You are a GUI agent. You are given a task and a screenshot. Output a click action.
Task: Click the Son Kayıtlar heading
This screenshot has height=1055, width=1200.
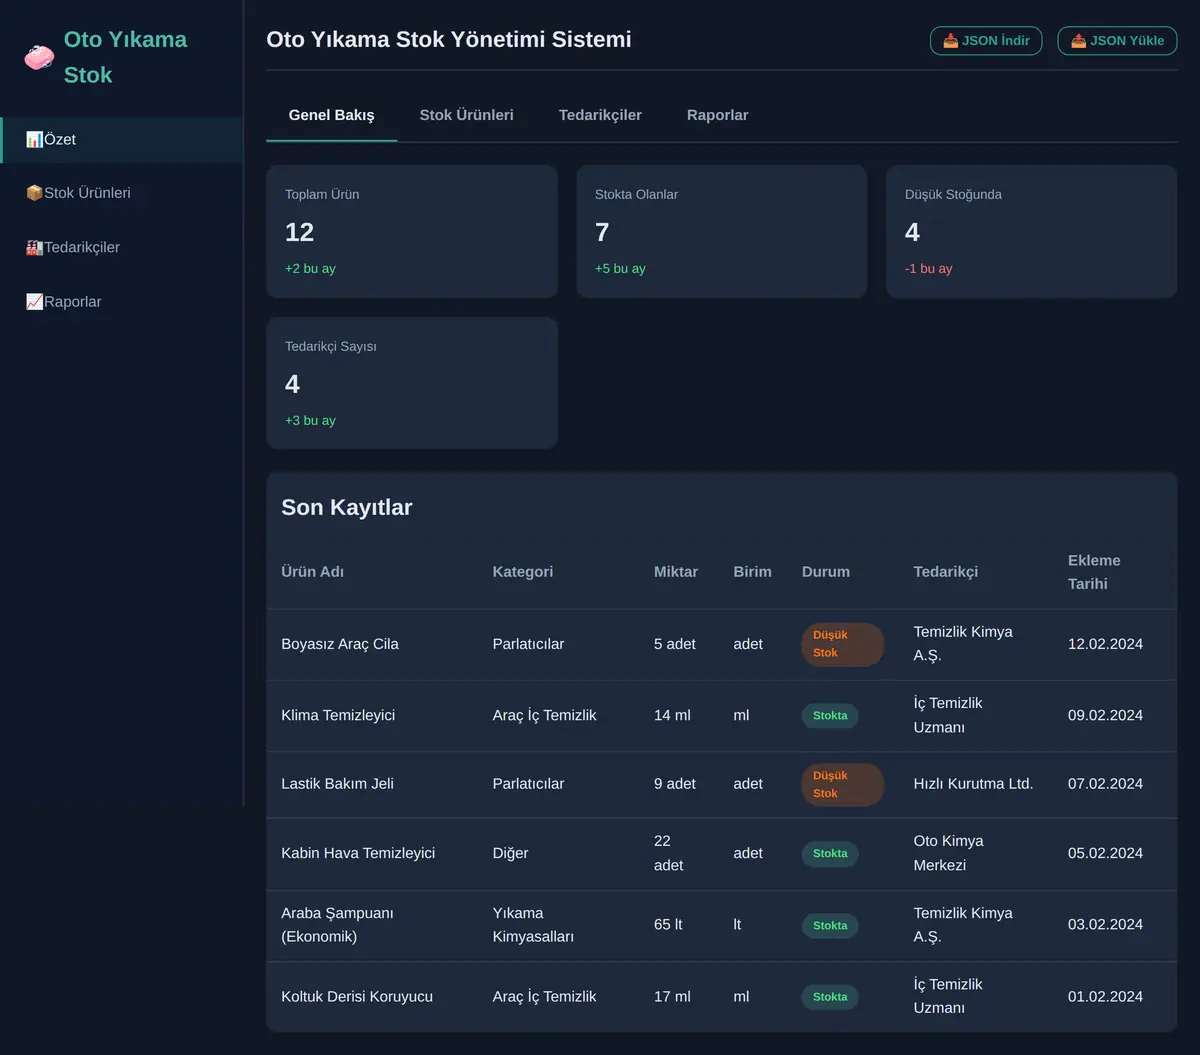click(x=347, y=507)
